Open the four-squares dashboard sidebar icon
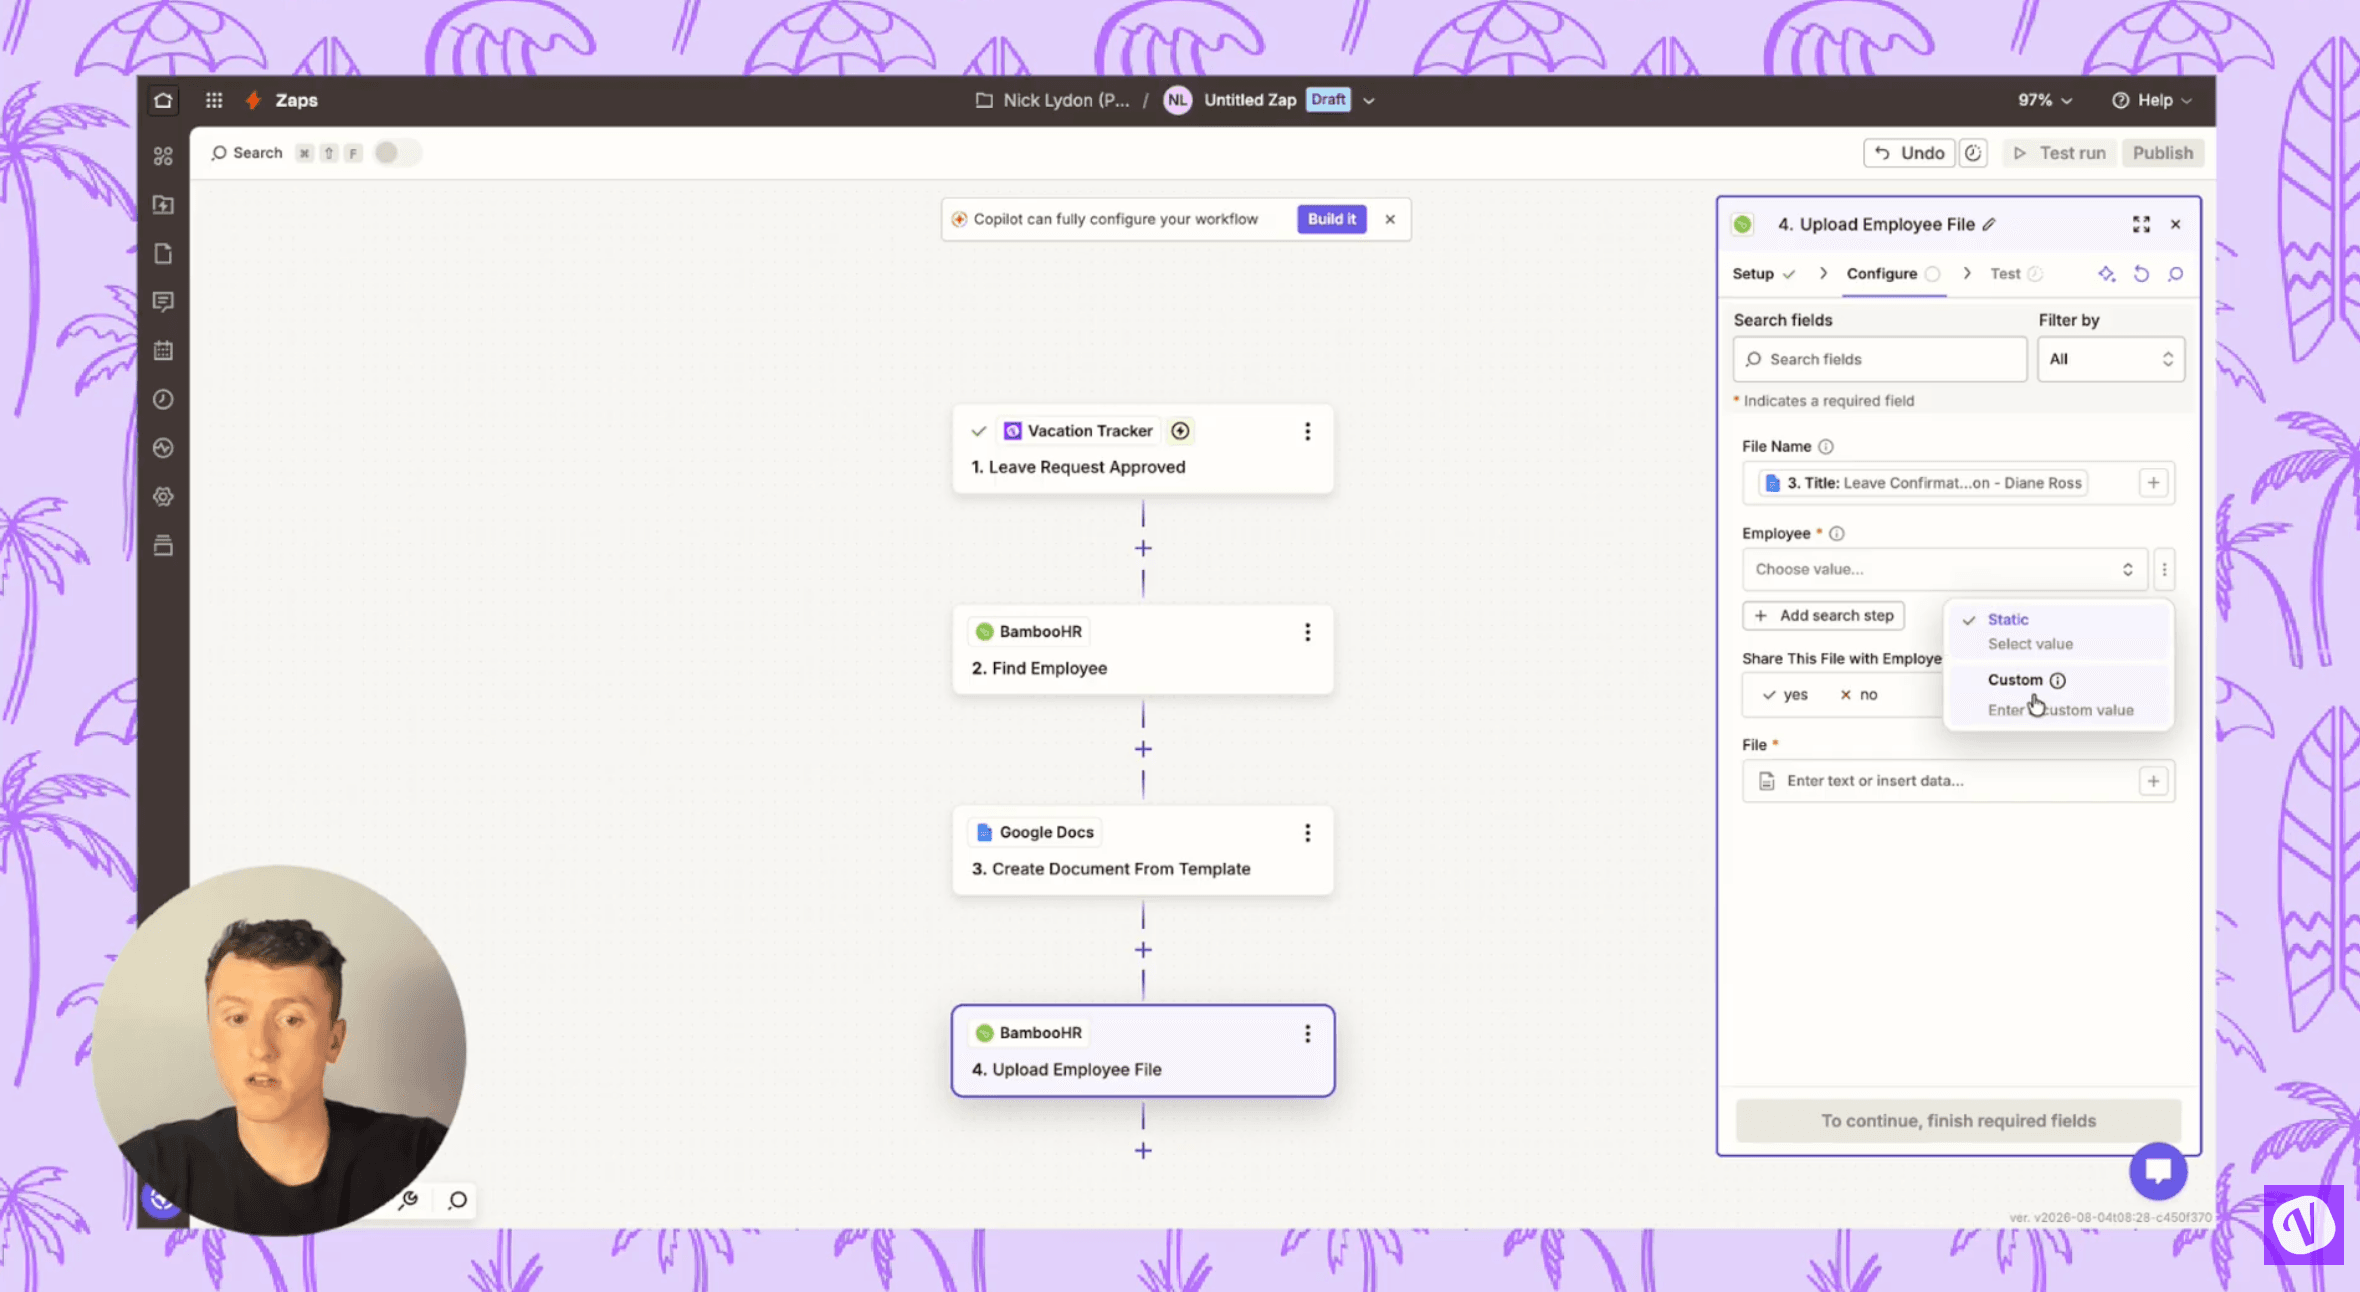 tap(163, 156)
